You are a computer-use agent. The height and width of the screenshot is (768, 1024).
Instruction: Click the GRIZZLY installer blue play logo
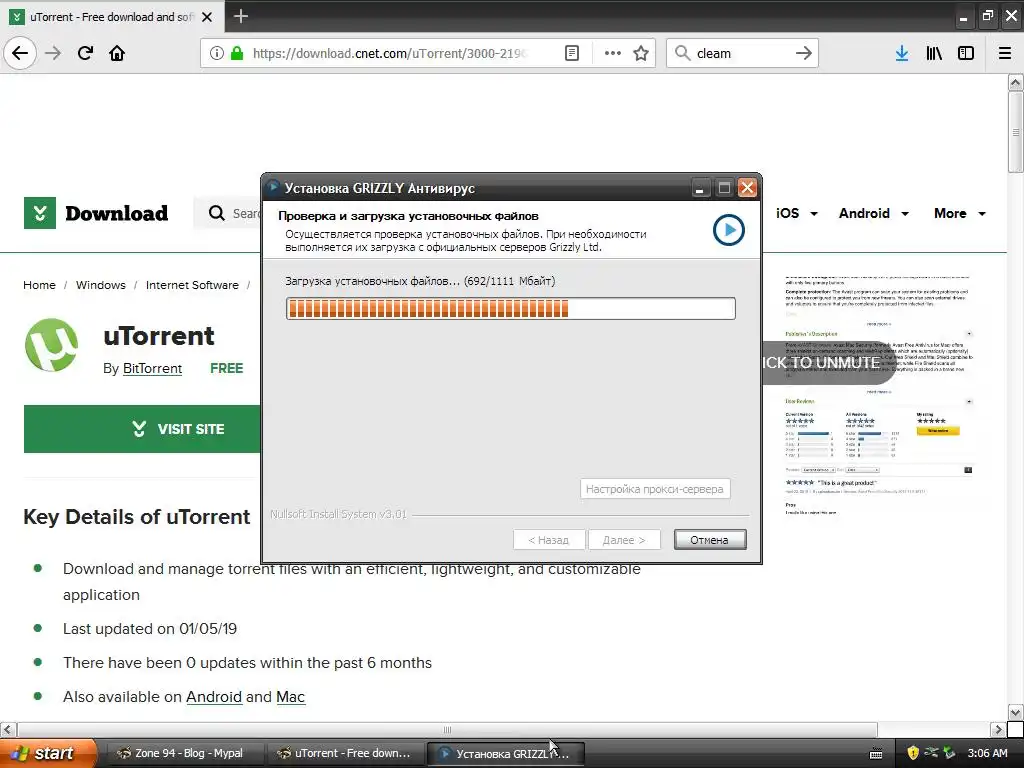tap(728, 230)
